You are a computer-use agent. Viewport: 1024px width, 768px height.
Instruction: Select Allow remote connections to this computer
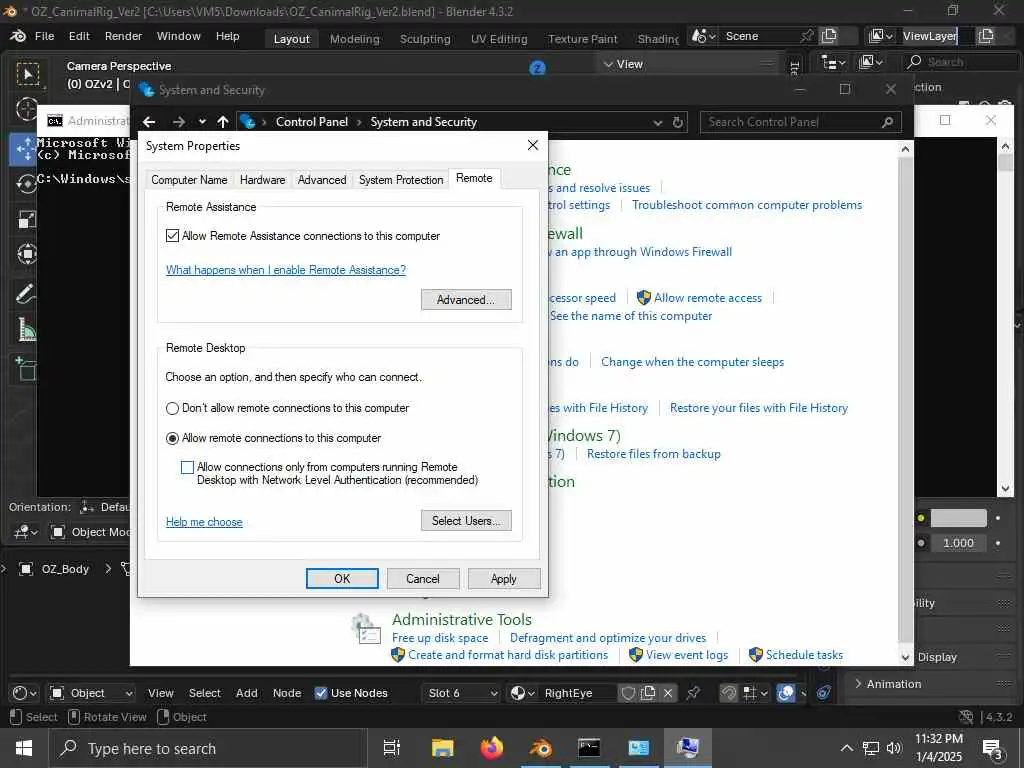172,439
